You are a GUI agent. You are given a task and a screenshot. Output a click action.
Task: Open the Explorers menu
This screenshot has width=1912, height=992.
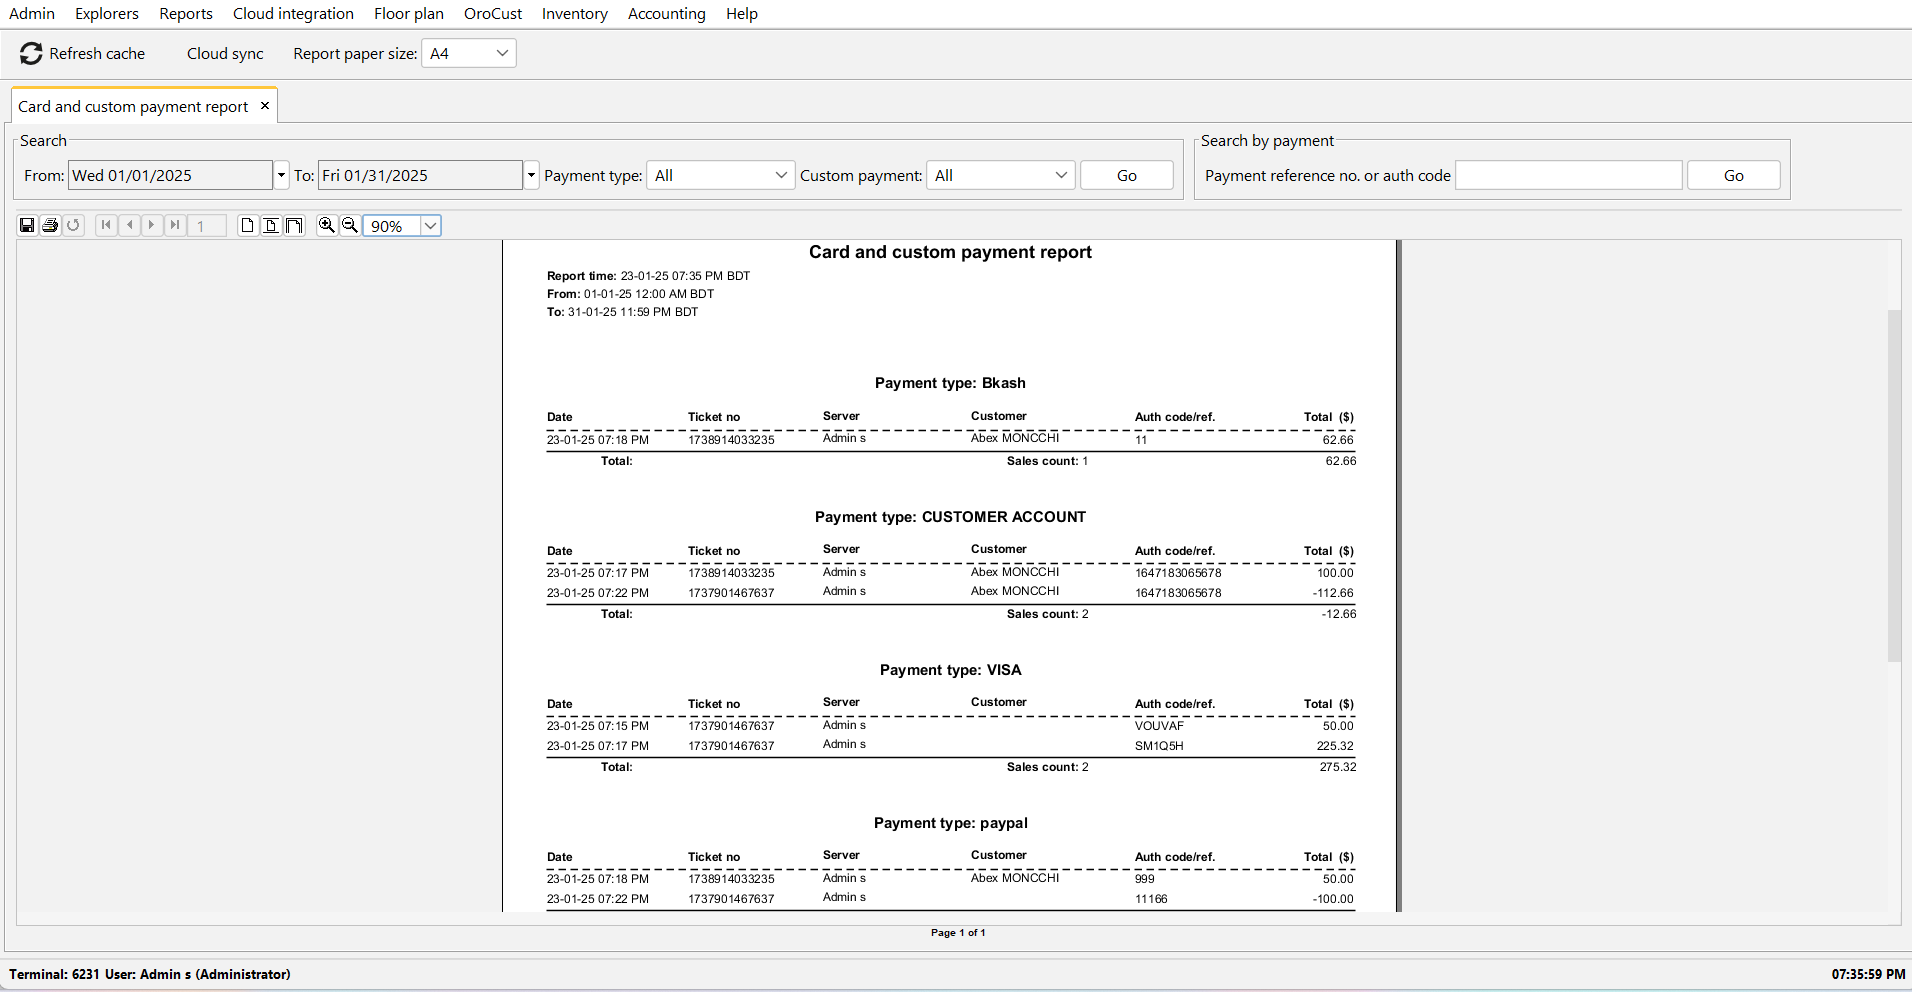(x=107, y=14)
